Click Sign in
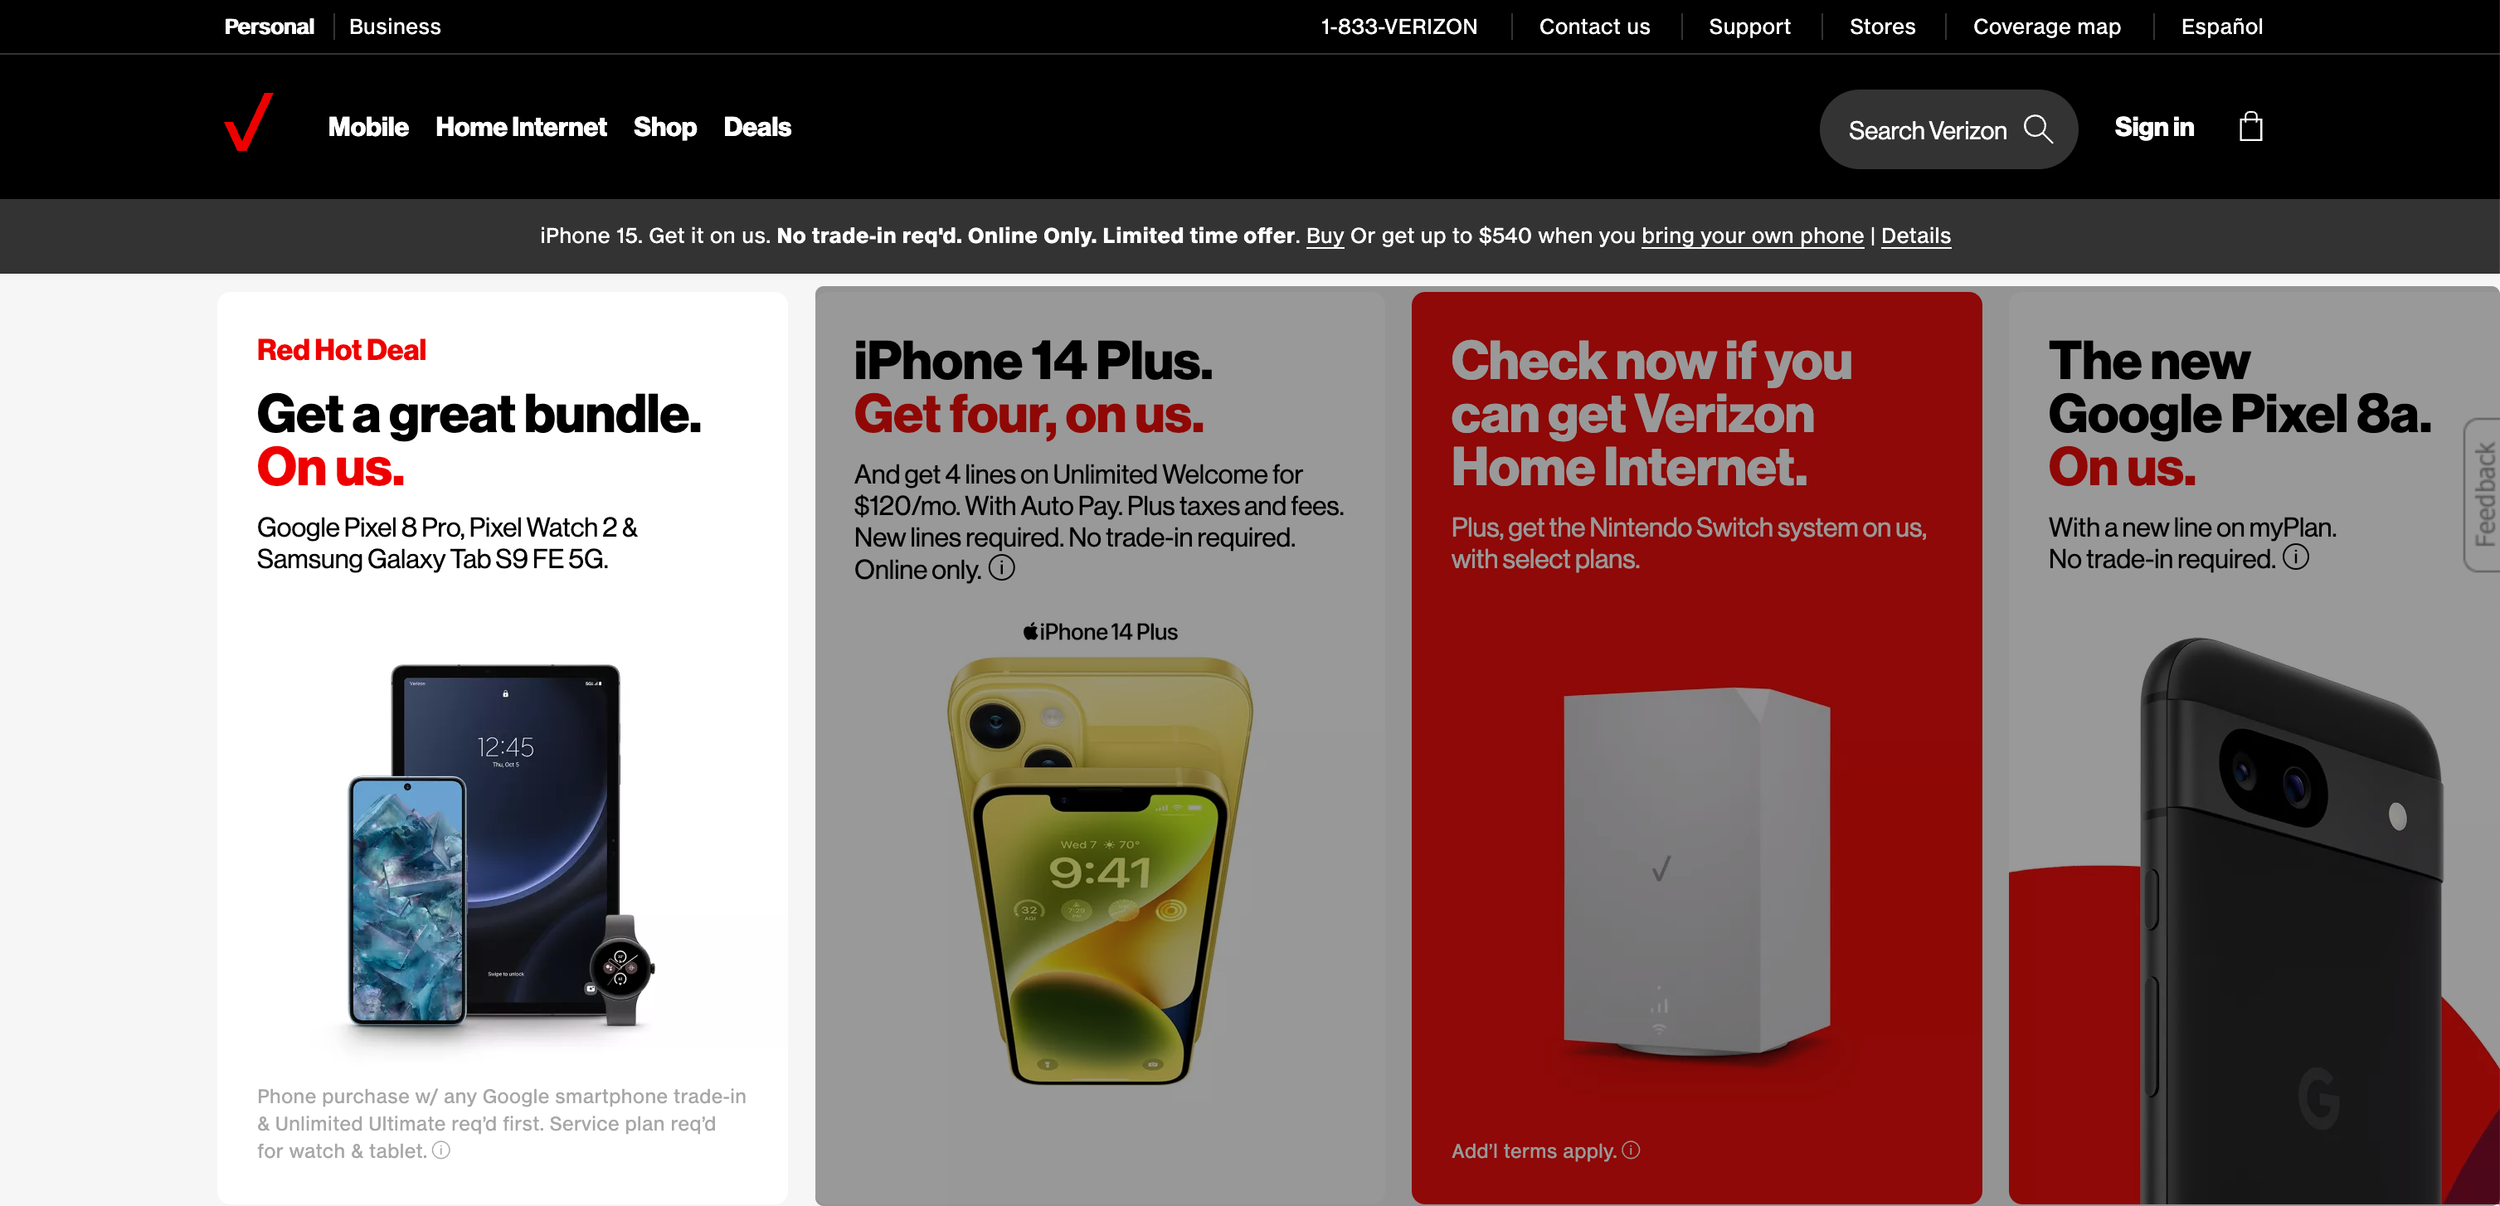Viewport: 2500px width, 1206px height. coord(2154,127)
